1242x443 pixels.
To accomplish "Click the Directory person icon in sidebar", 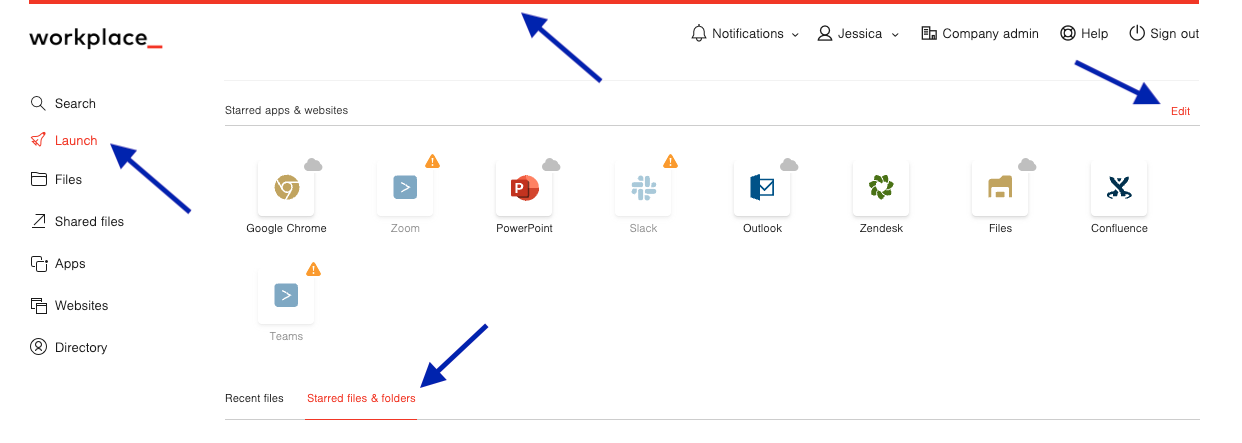I will click(39, 347).
